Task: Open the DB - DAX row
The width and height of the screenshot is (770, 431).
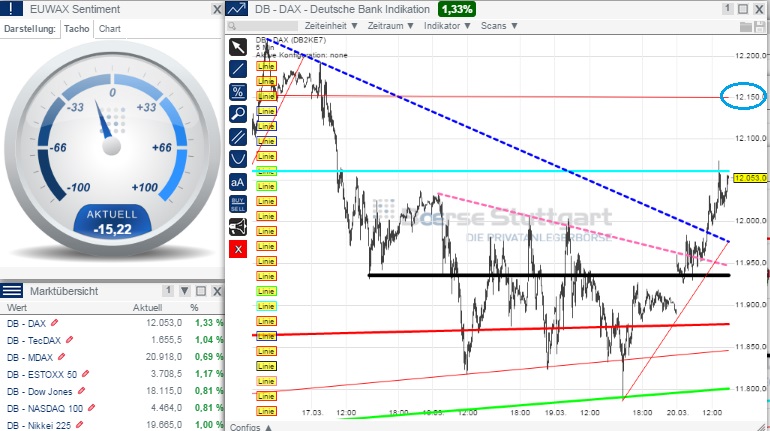Action: (x=112, y=323)
